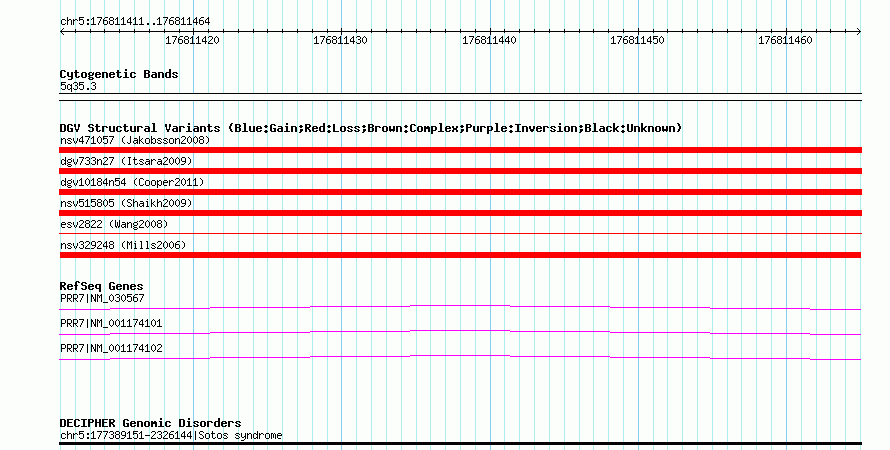Click the right arrow end of ruler
The width and height of the screenshot is (890, 450).
point(859,32)
